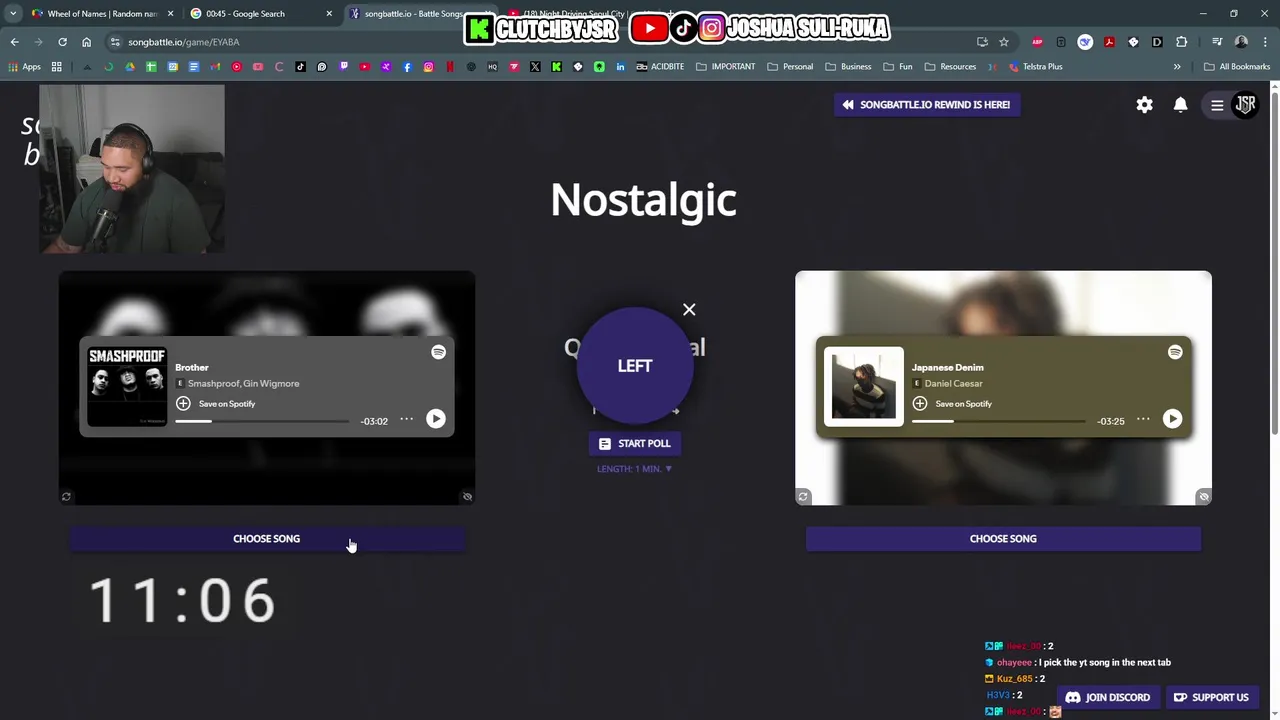
Task: Open the tab search dropdown arrow
Action: coord(13,14)
